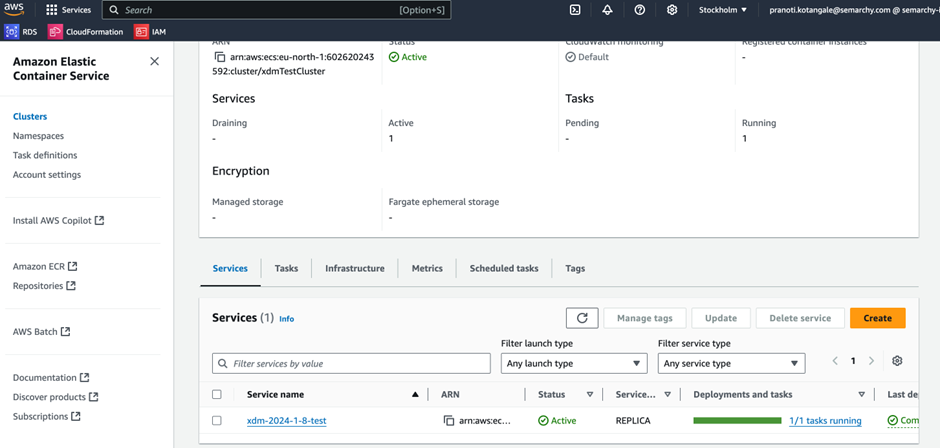The width and height of the screenshot is (940, 448).
Task: Open the notifications bell
Action: coord(607,10)
